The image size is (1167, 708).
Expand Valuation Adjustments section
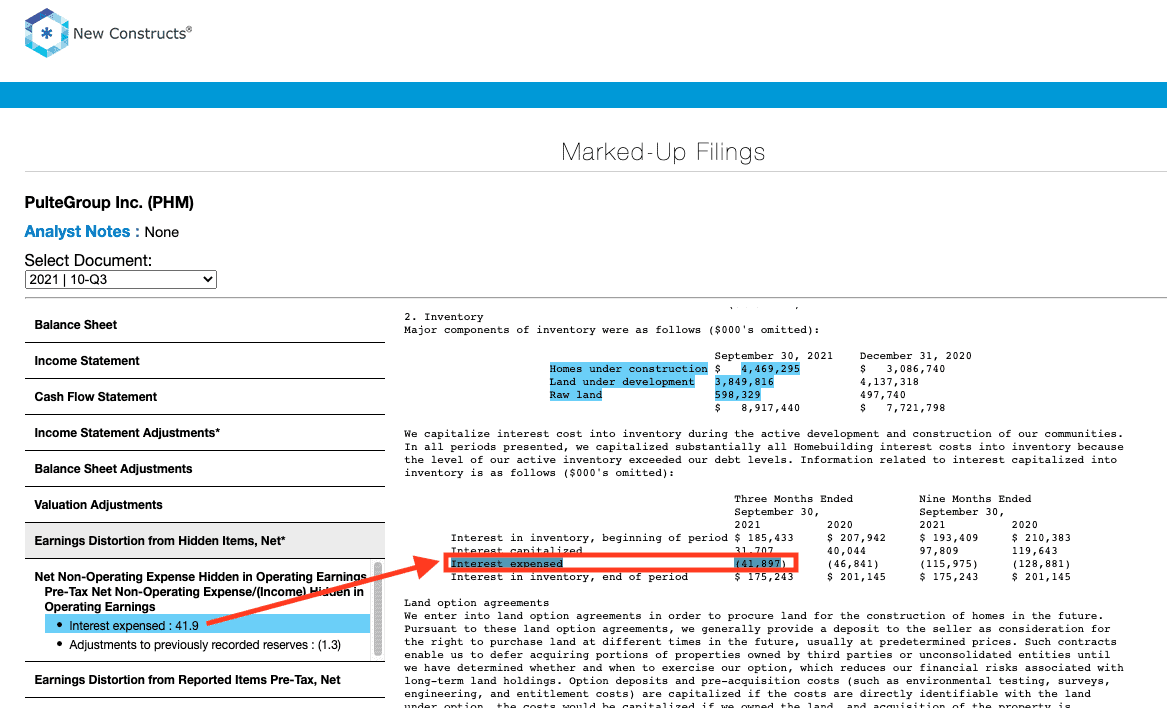205,505
